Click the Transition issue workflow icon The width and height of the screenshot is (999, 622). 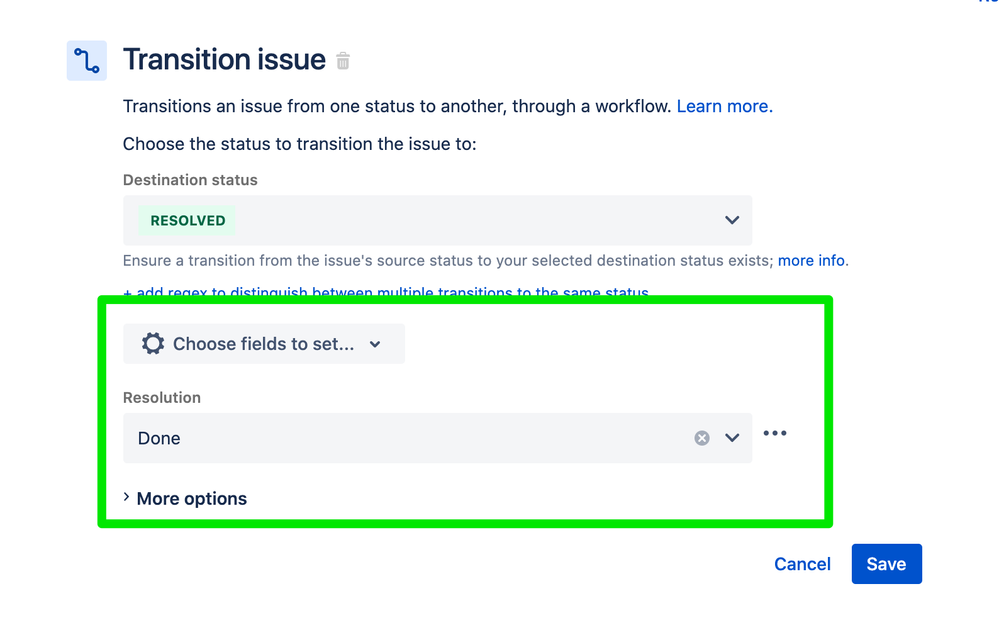click(x=86, y=60)
